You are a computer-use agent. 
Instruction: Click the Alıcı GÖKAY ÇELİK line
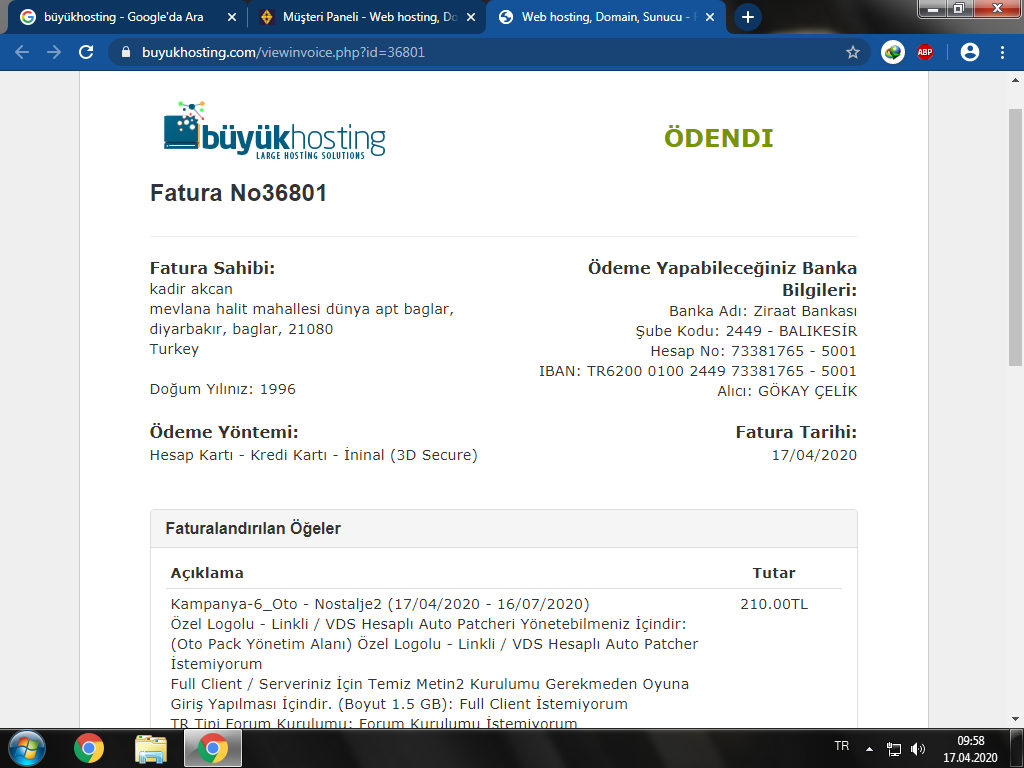click(787, 391)
